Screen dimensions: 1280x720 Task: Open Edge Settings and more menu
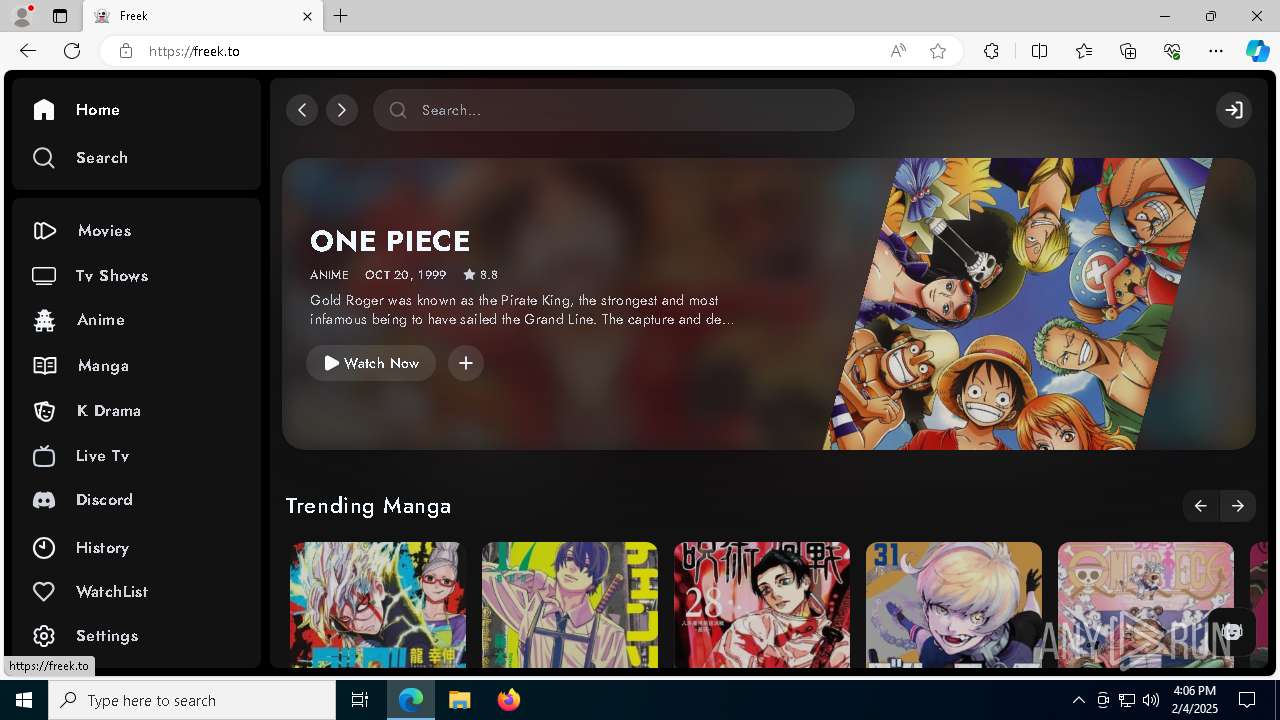coord(1216,51)
